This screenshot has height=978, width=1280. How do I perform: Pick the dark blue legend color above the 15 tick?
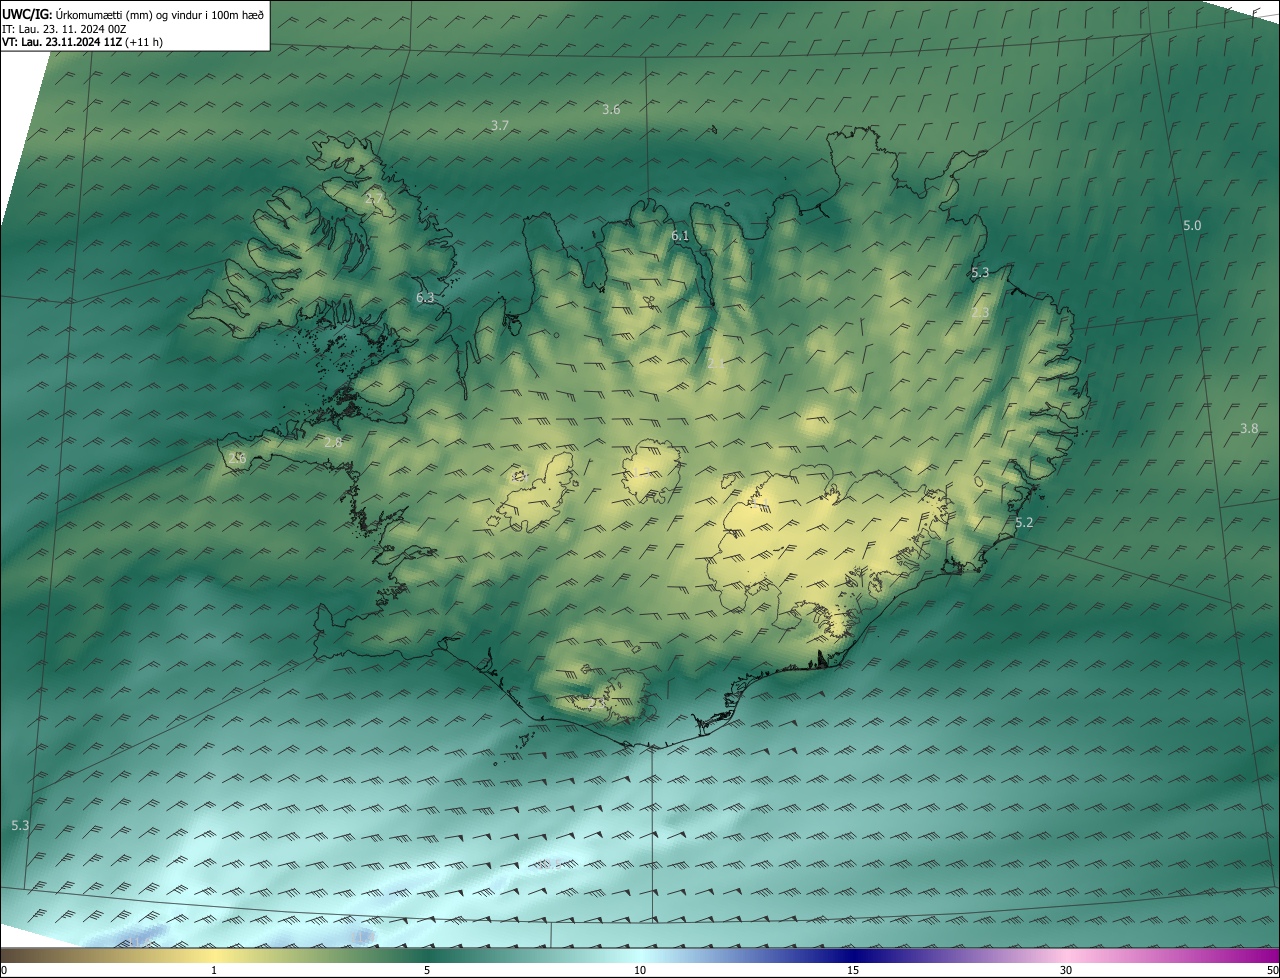(x=853, y=955)
